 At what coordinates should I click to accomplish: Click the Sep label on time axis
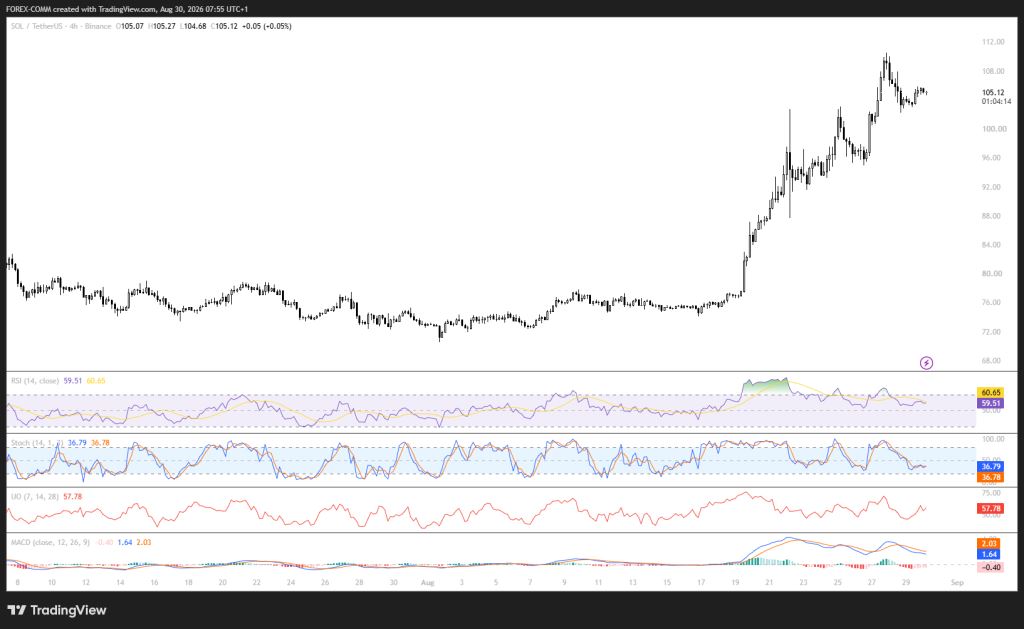point(957,583)
